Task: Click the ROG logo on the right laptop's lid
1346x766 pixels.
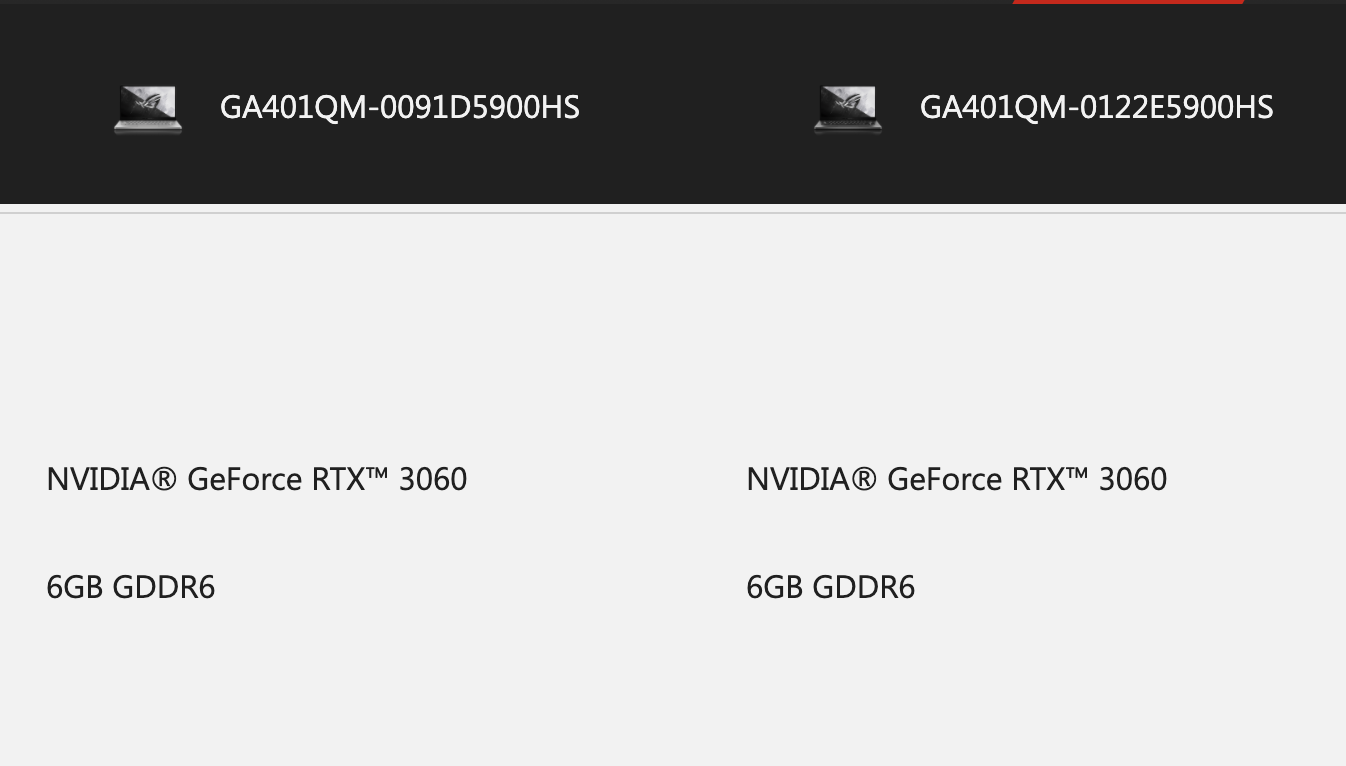Action: [x=850, y=103]
